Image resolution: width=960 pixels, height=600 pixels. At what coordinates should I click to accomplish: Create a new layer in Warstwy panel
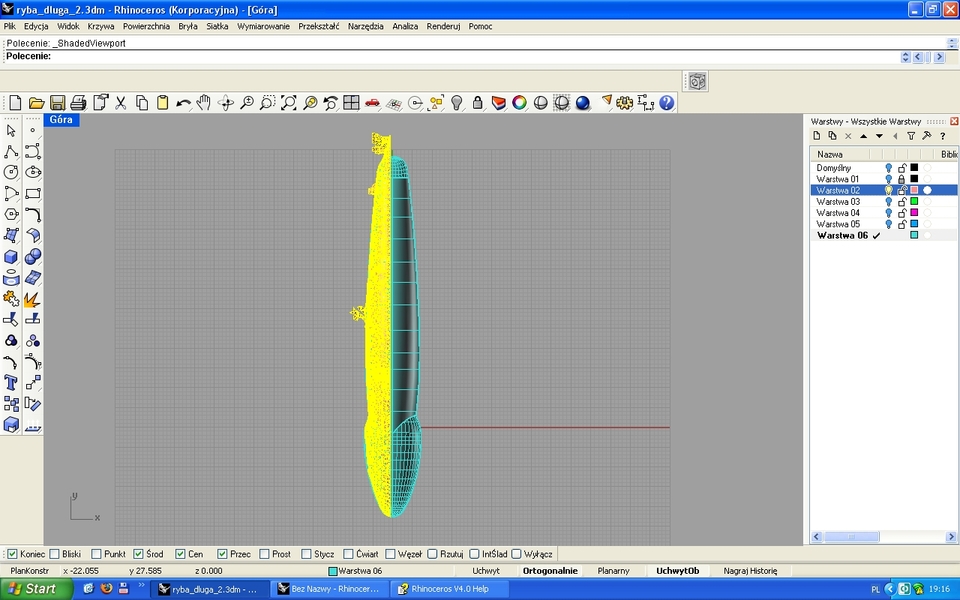(817, 136)
